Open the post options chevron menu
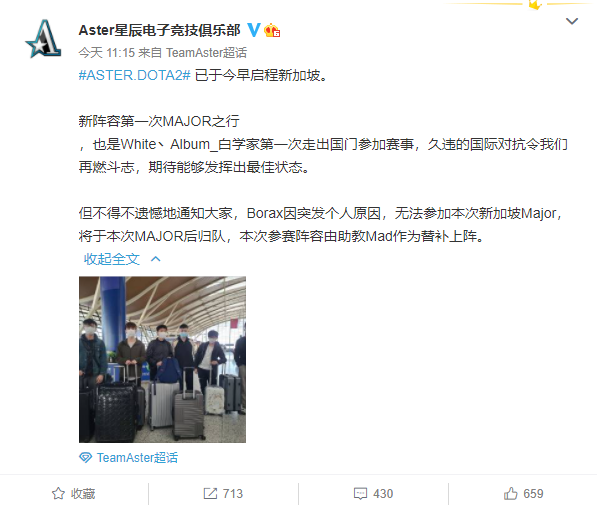 572,21
